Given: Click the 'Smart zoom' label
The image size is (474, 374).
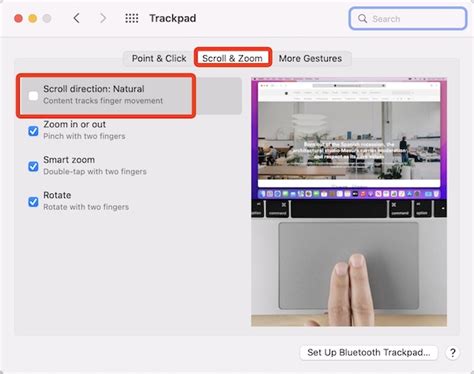Looking at the screenshot, I should coord(69,160).
